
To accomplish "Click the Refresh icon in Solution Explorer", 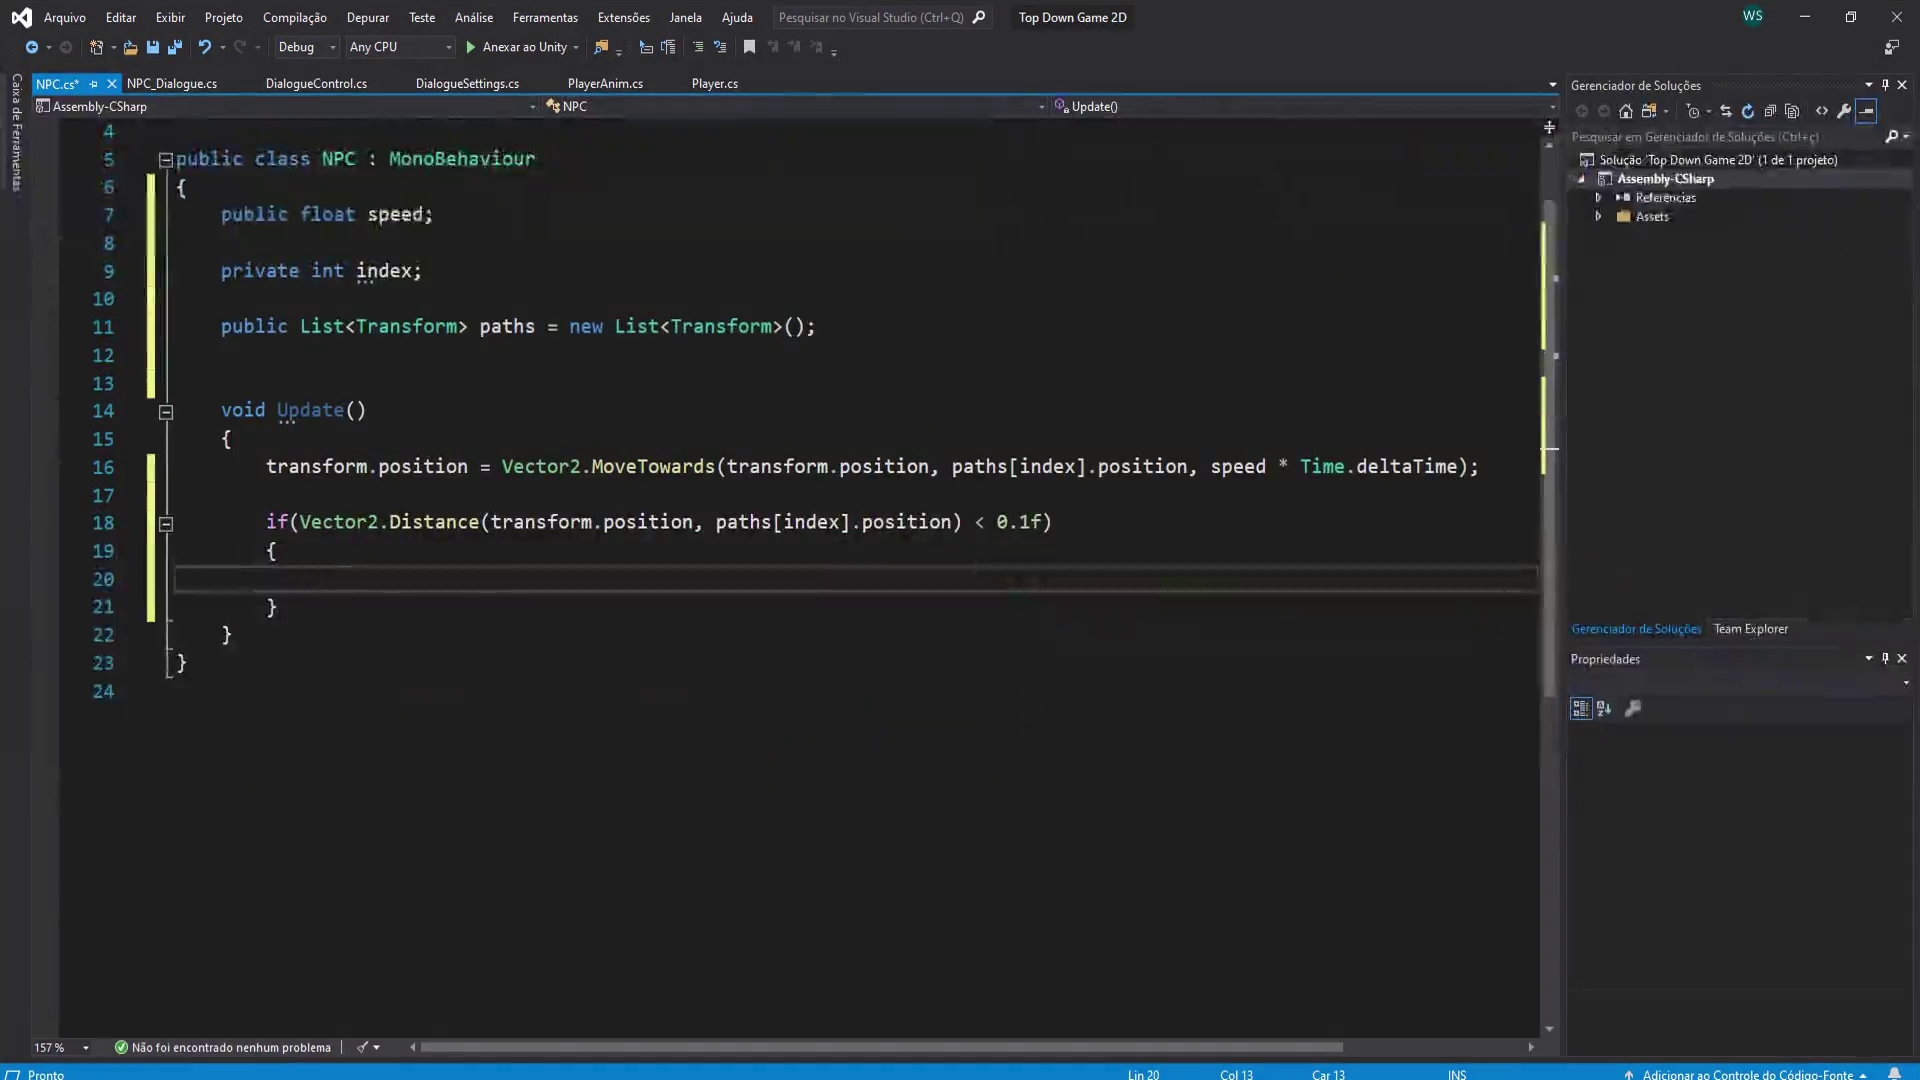I will [x=1748, y=111].
